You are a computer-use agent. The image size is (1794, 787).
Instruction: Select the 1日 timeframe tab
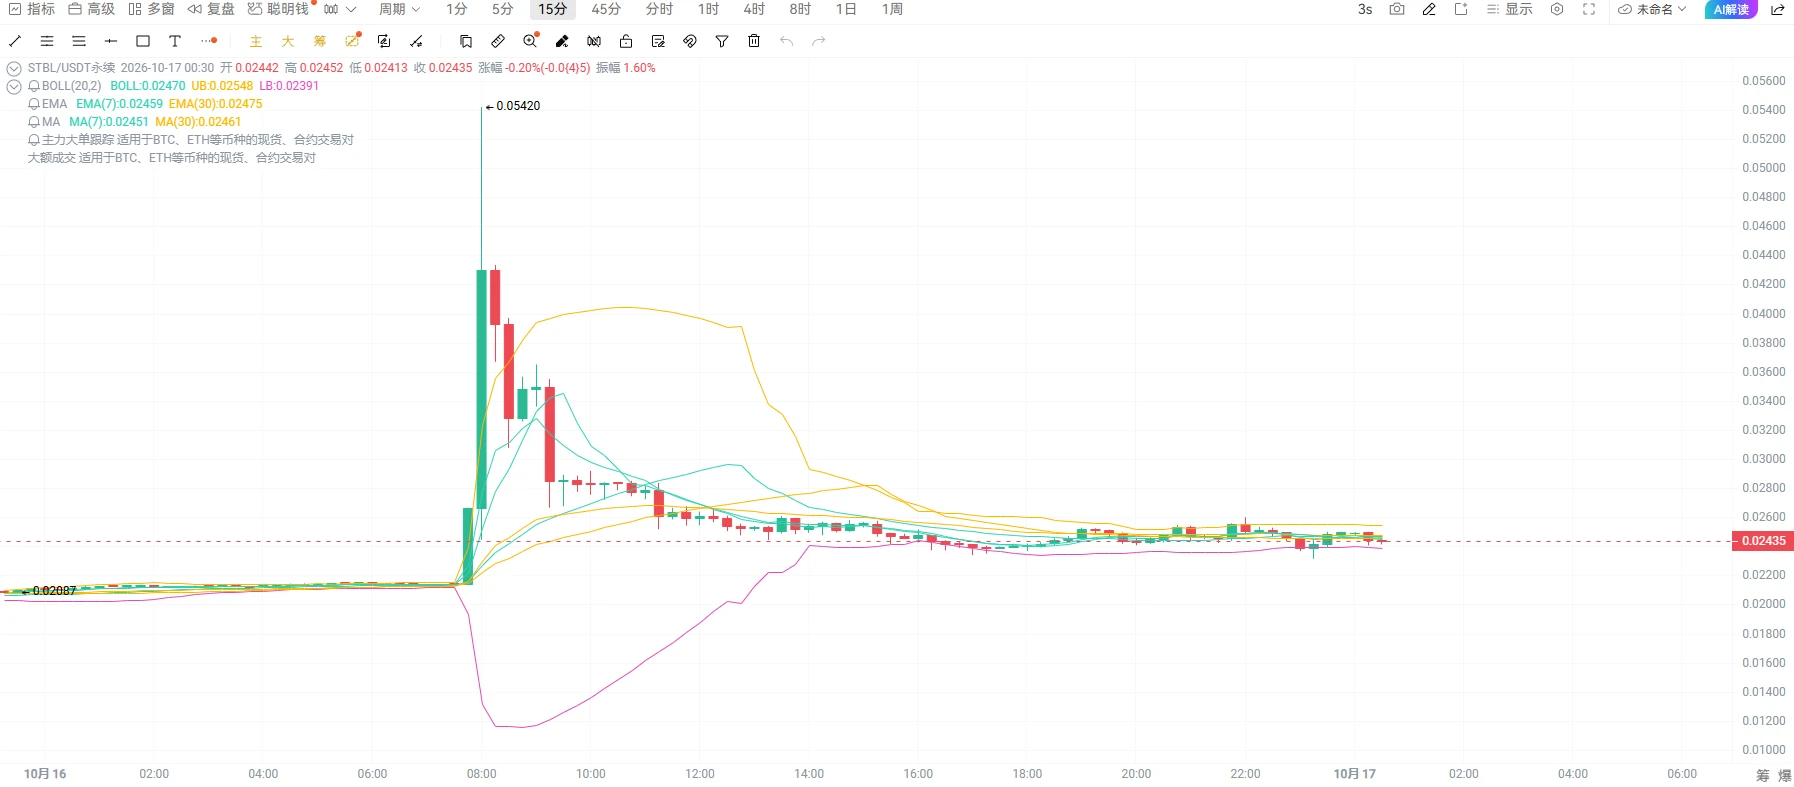pos(846,9)
